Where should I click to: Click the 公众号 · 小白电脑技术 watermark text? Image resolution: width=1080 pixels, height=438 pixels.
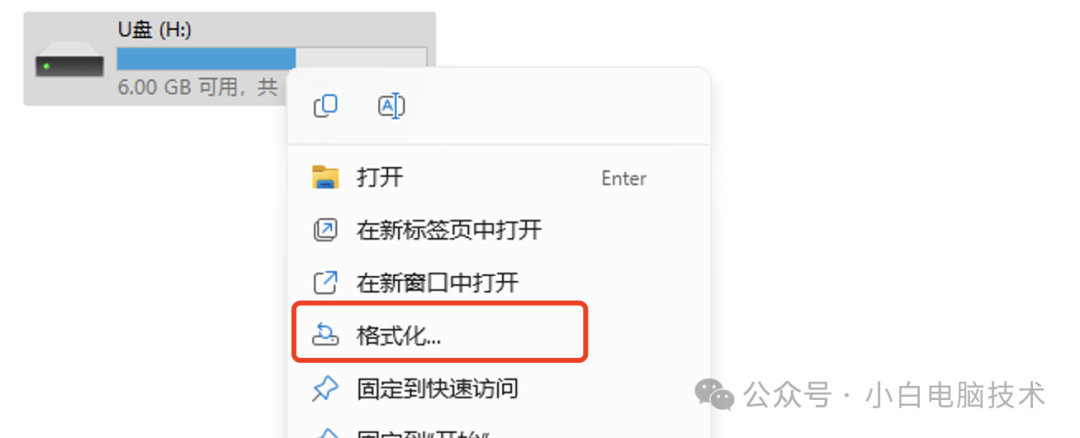[894, 395]
